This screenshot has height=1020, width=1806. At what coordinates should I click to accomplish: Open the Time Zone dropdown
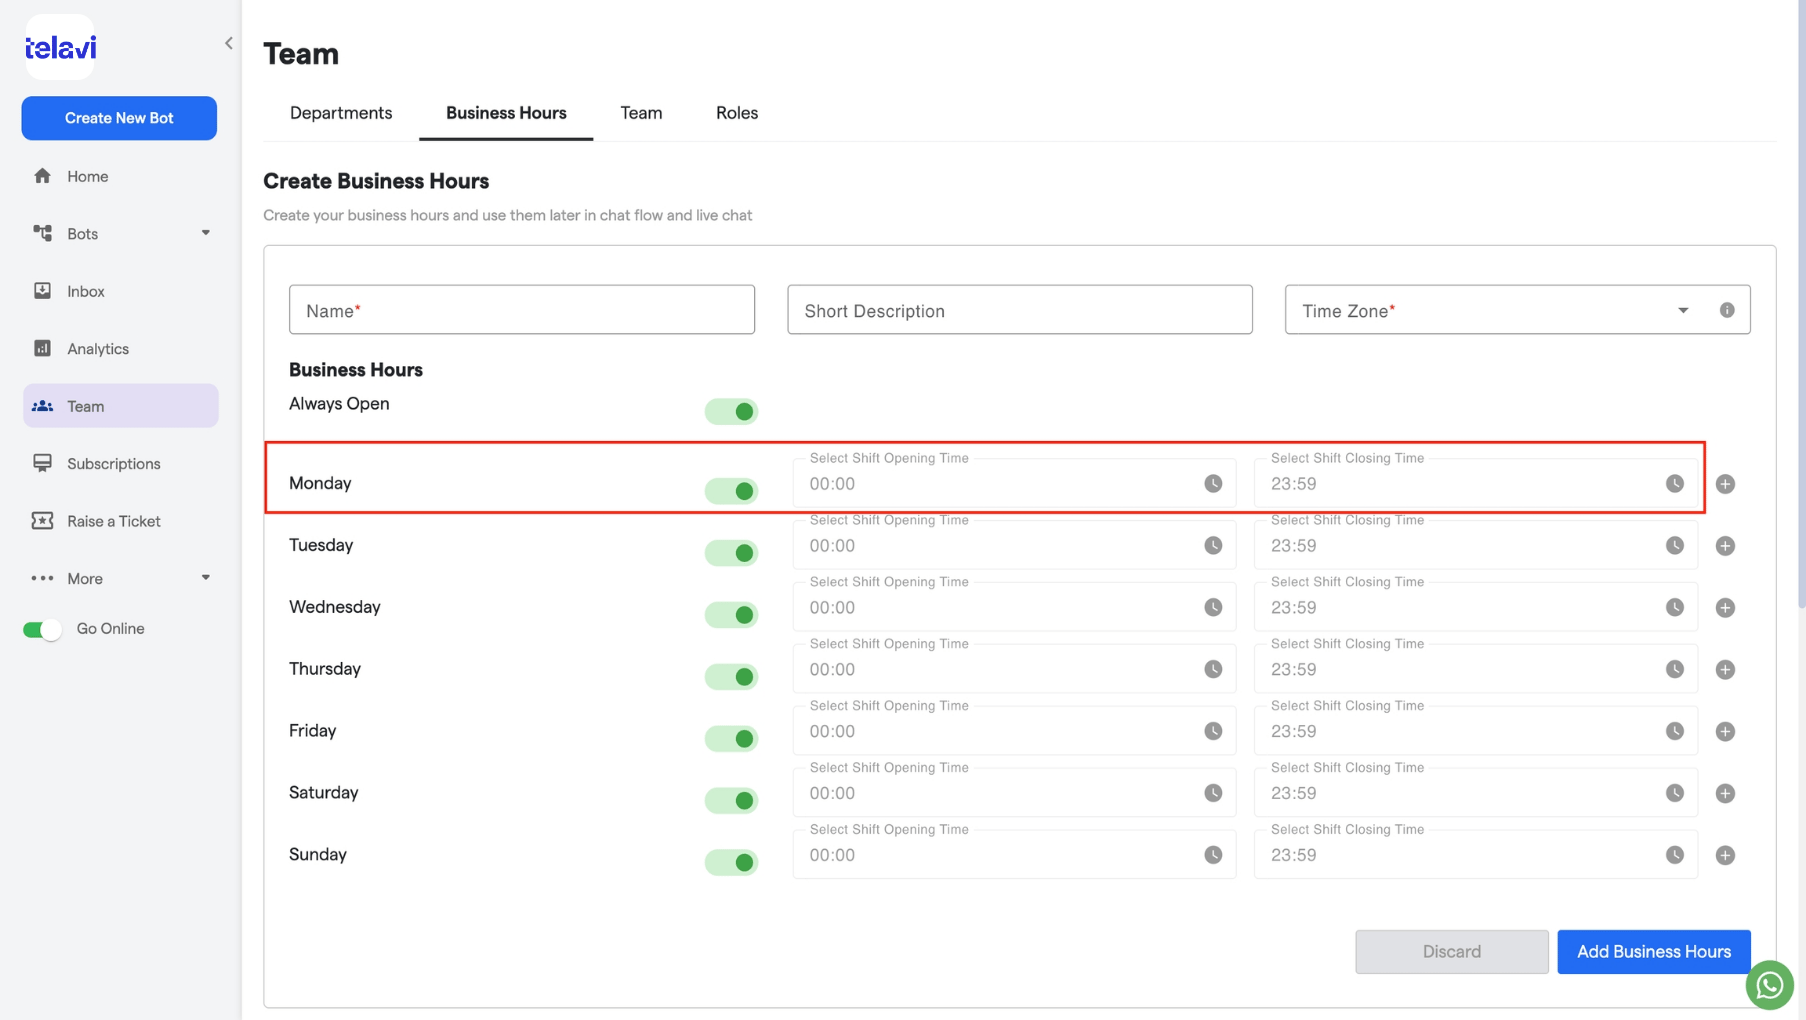(1683, 310)
